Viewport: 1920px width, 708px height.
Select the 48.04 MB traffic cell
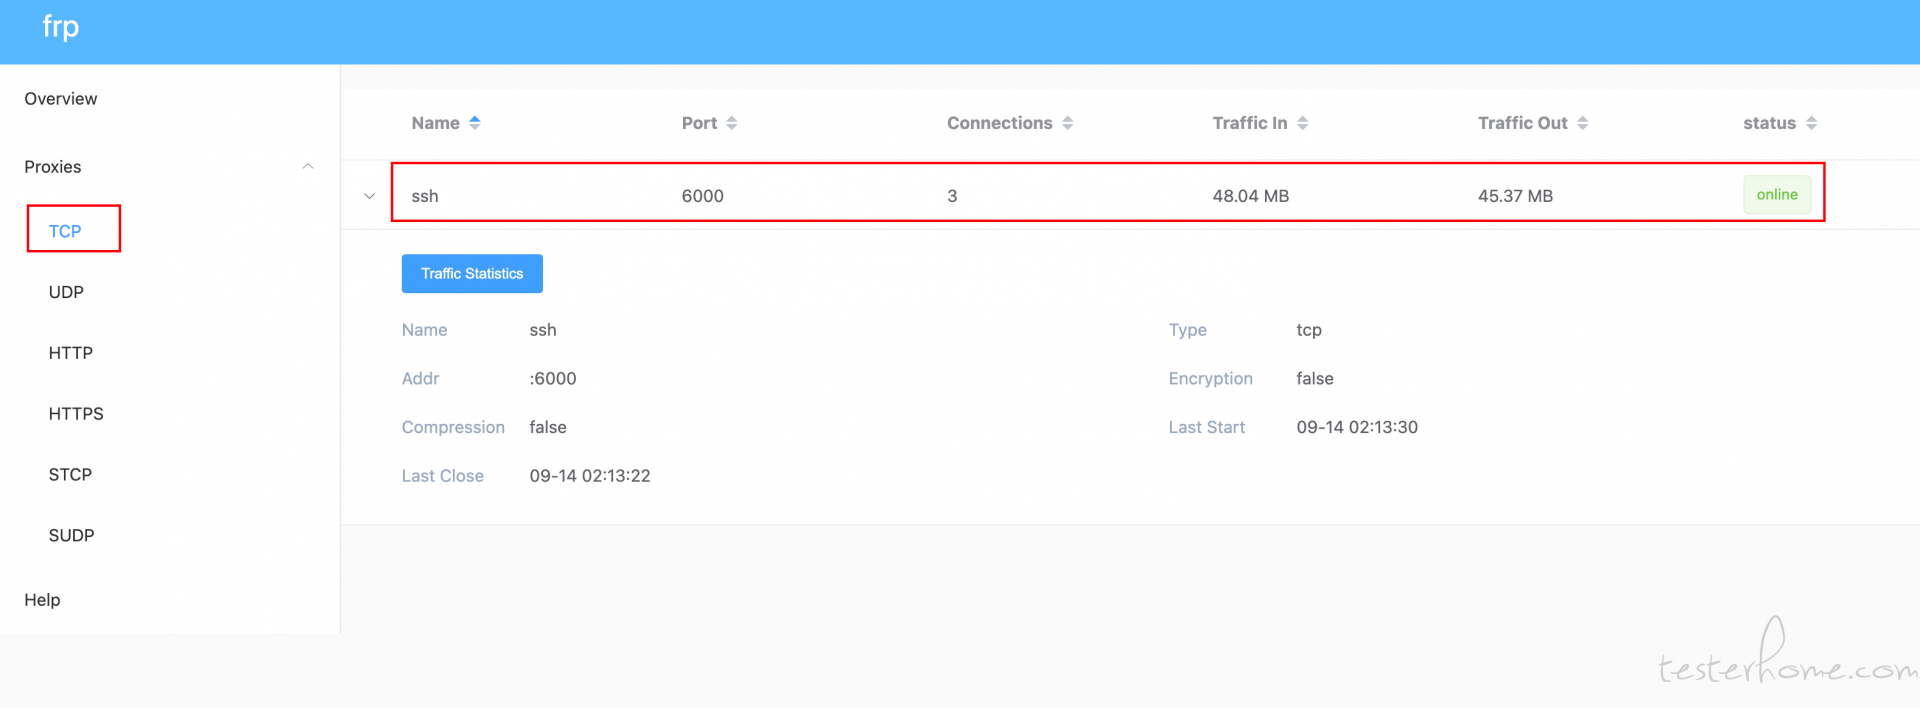(x=1251, y=196)
